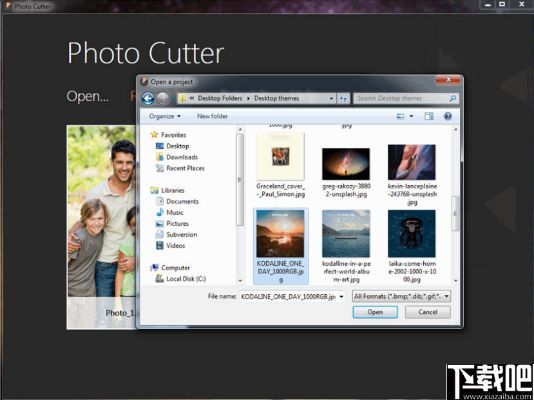Click the navigation pane scroll down arrow
Screen dimensions: 534x400
(x=240, y=281)
